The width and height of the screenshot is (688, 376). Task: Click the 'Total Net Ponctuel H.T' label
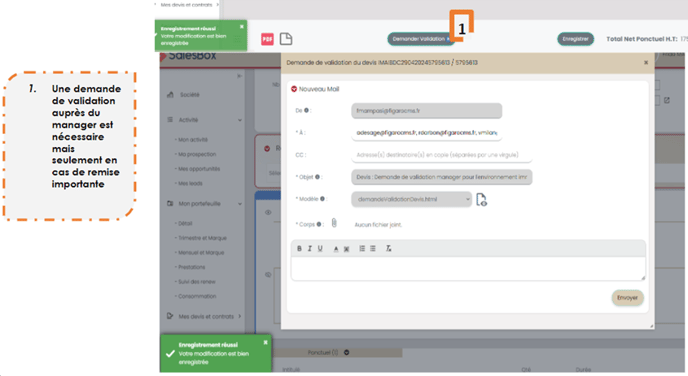(641, 39)
